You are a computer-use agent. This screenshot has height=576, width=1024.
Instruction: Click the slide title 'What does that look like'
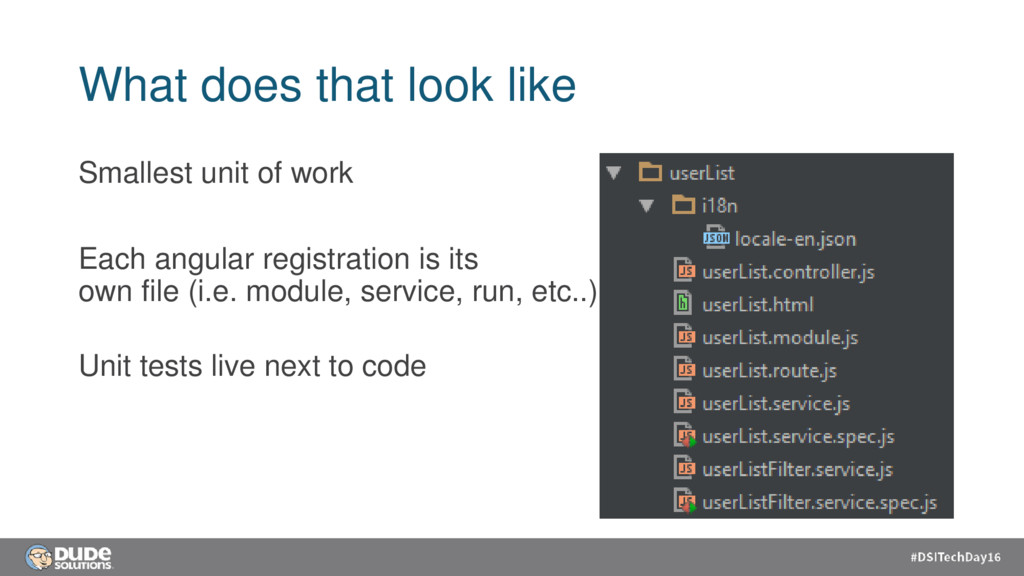pyautogui.click(x=327, y=85)
